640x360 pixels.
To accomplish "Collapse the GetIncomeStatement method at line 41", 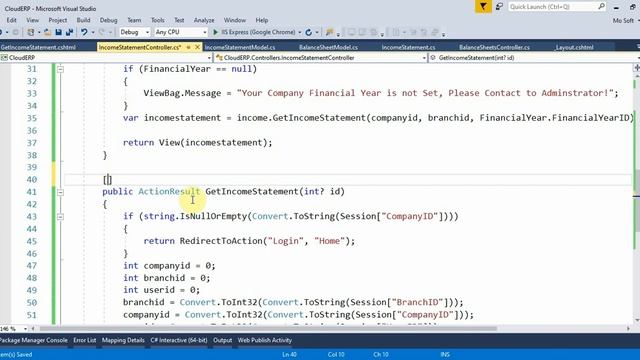I will [60, 192].
